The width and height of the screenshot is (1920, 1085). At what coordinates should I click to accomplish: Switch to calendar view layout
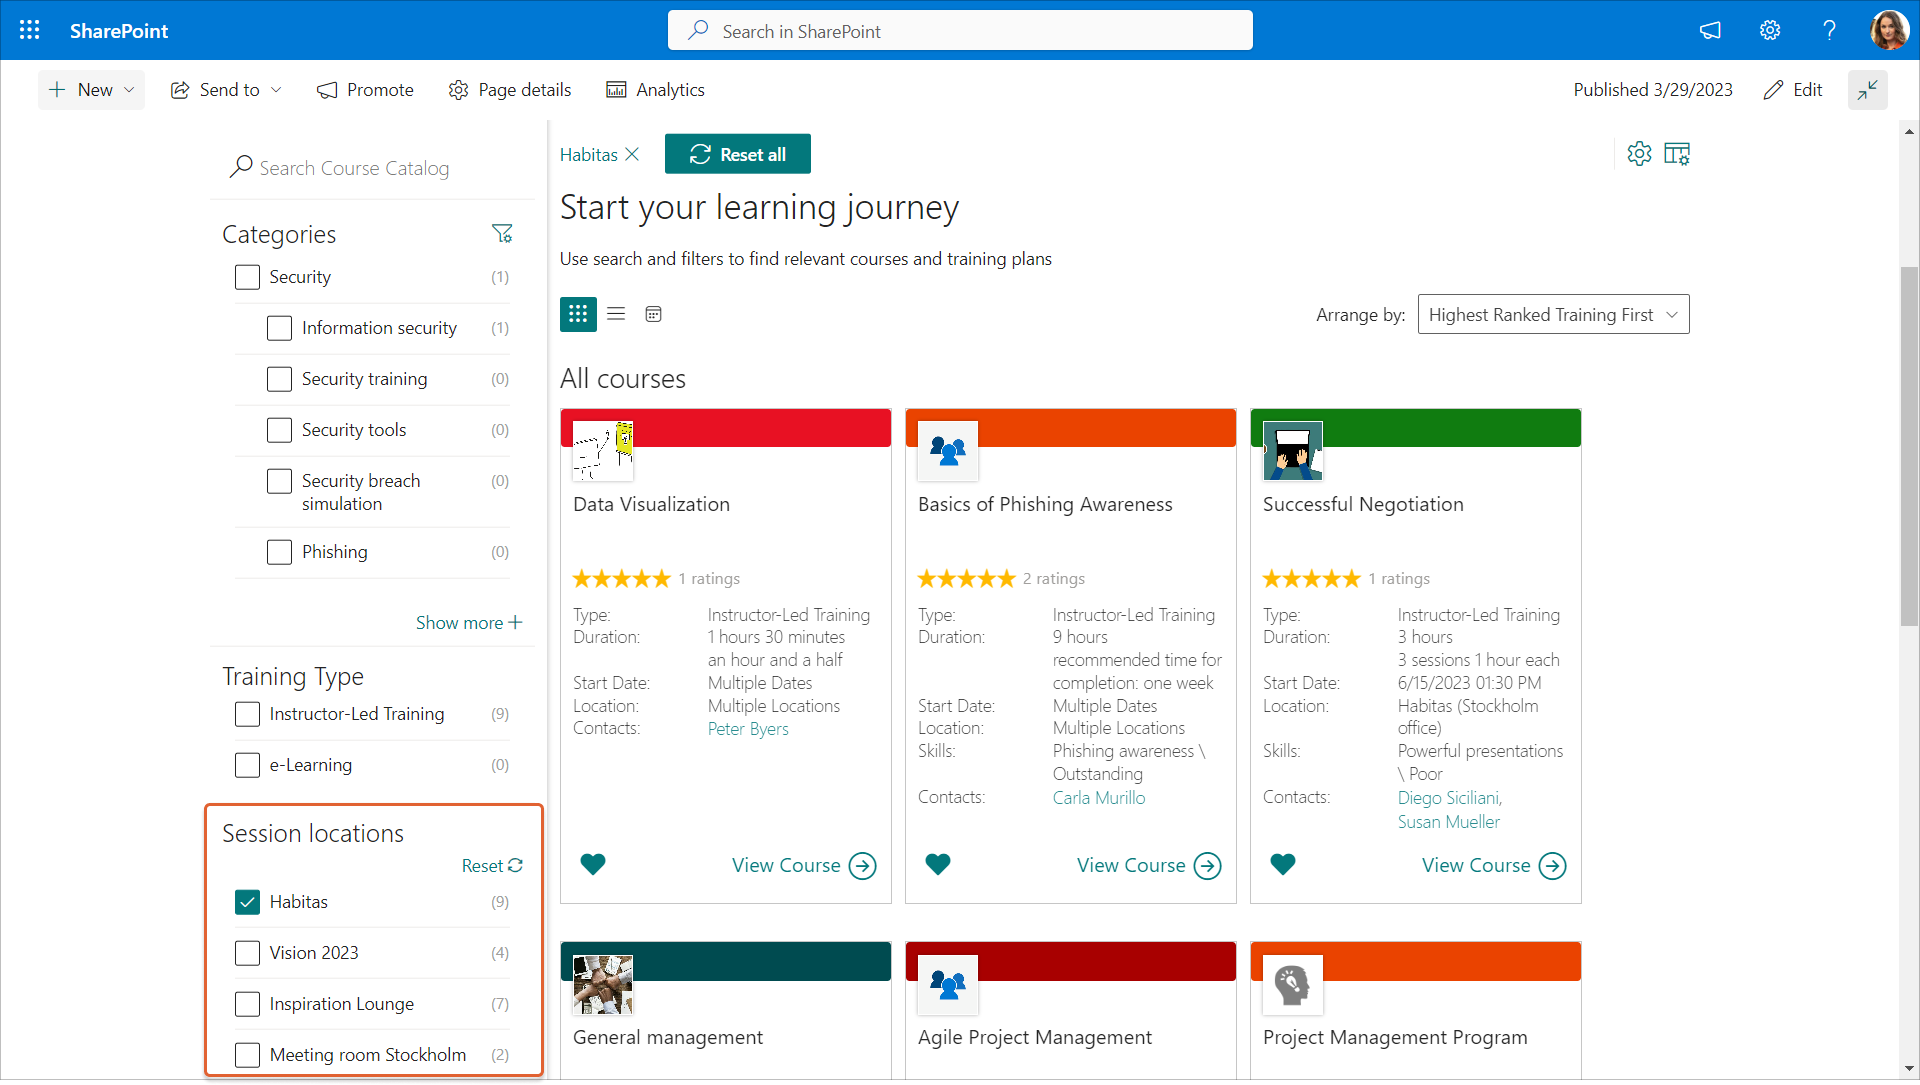tap(654, 314)
